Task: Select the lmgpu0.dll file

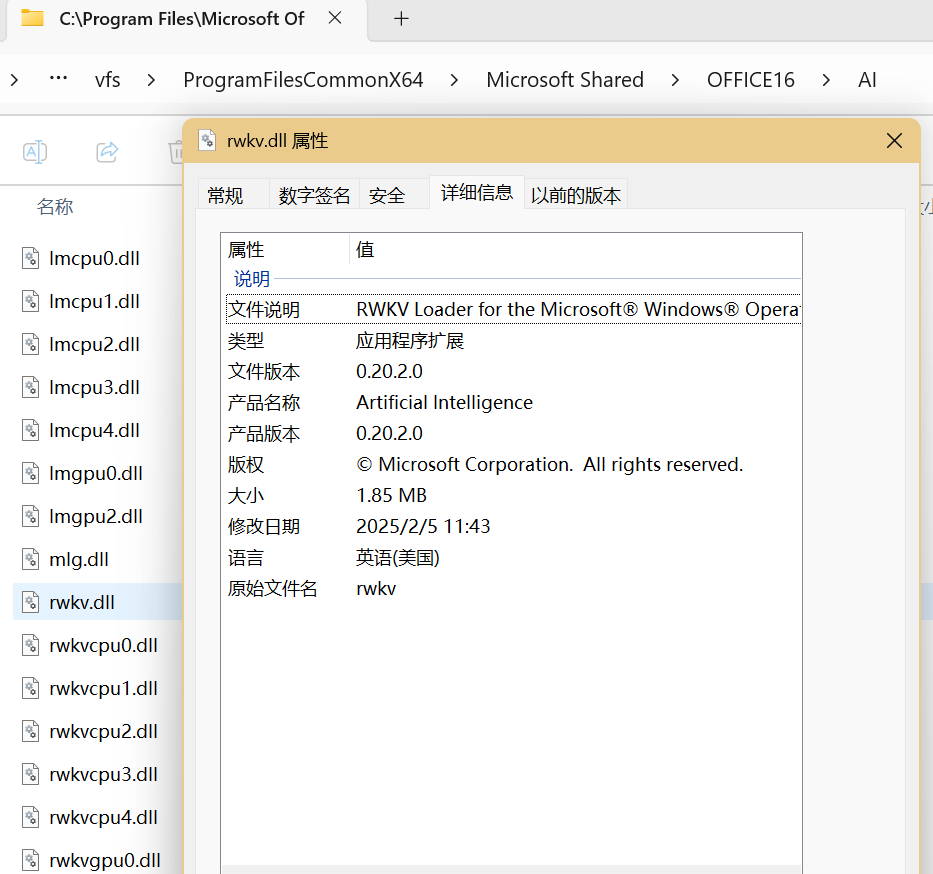Action: click(95, 473)
